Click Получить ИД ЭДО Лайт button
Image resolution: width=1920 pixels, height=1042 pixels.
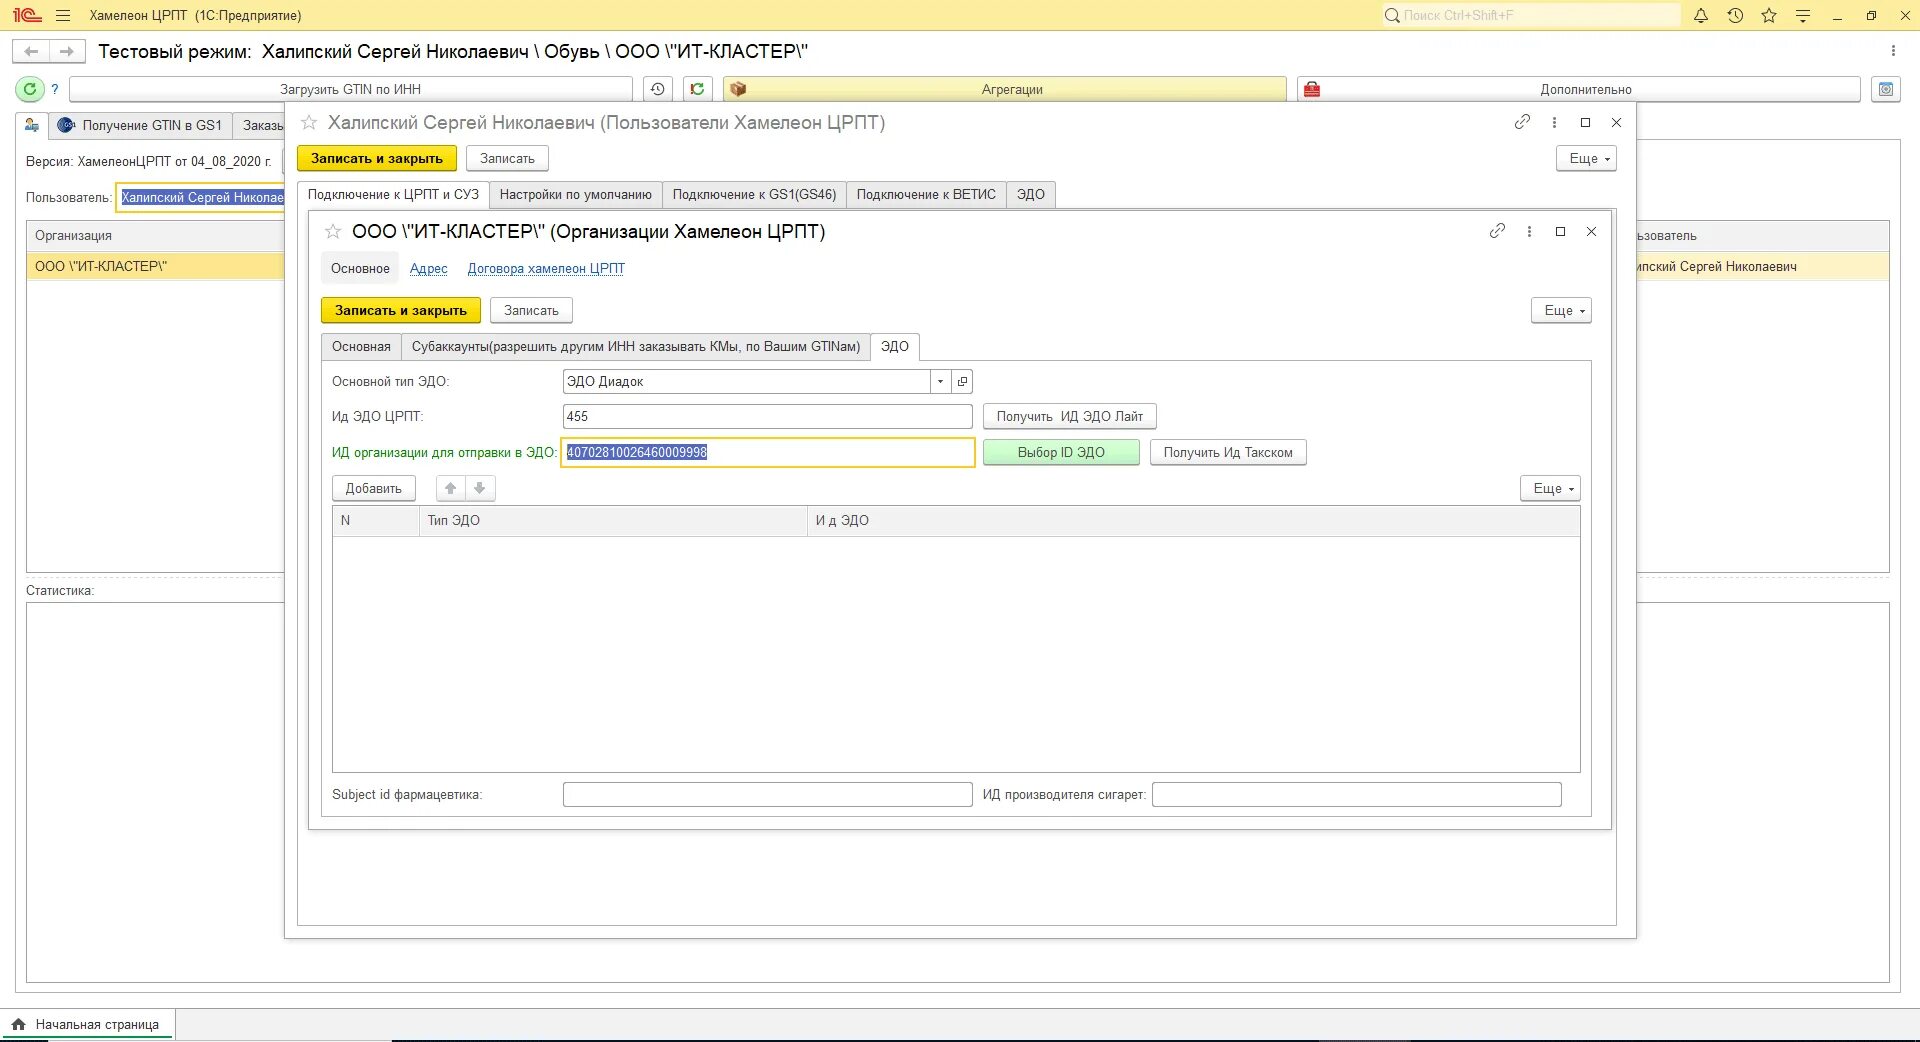[x=1070, y=416]
